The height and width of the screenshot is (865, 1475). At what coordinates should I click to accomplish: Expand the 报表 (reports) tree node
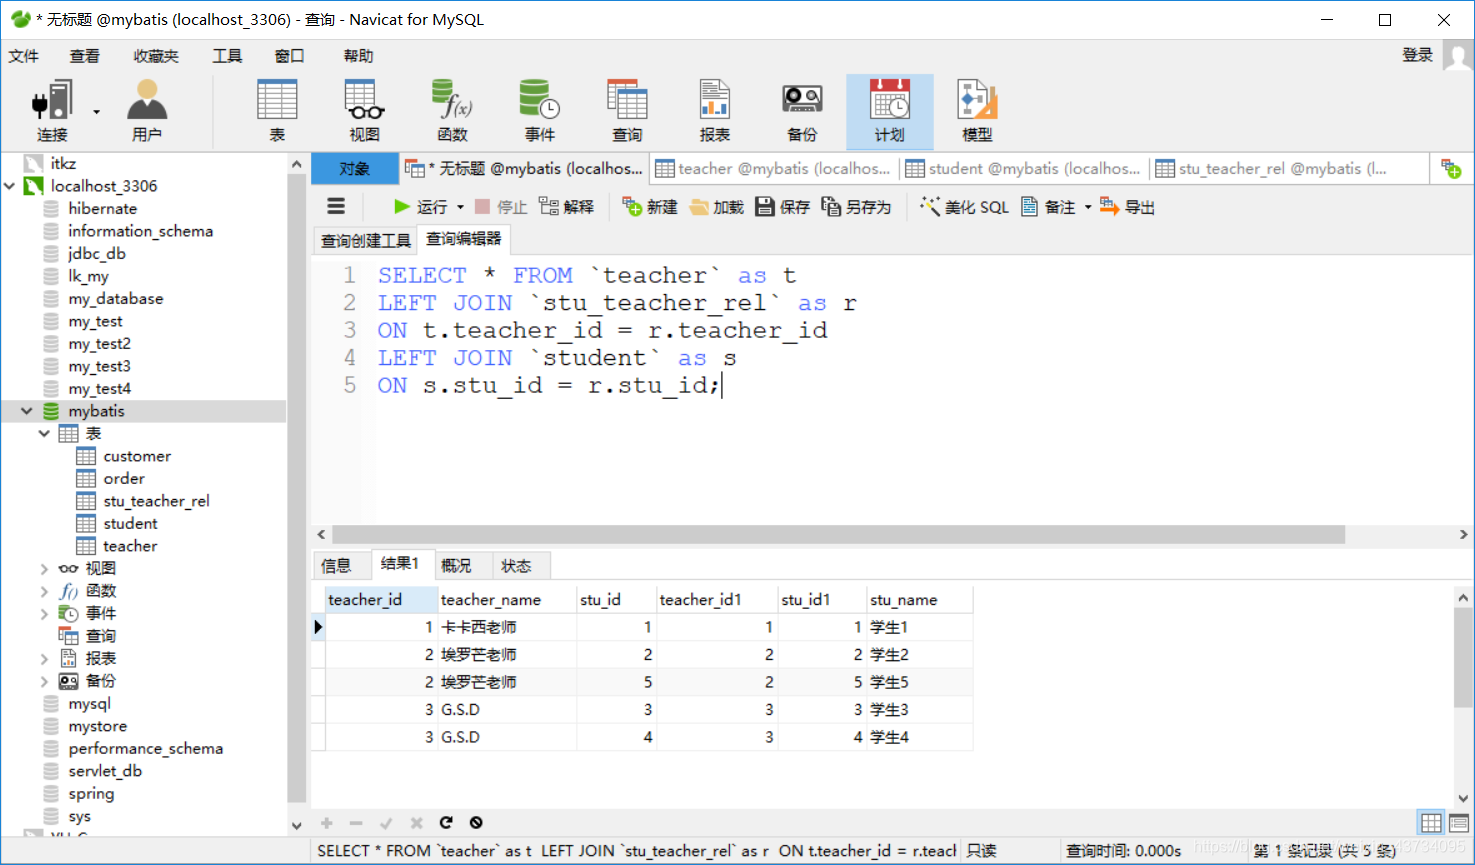coord(44,658)
